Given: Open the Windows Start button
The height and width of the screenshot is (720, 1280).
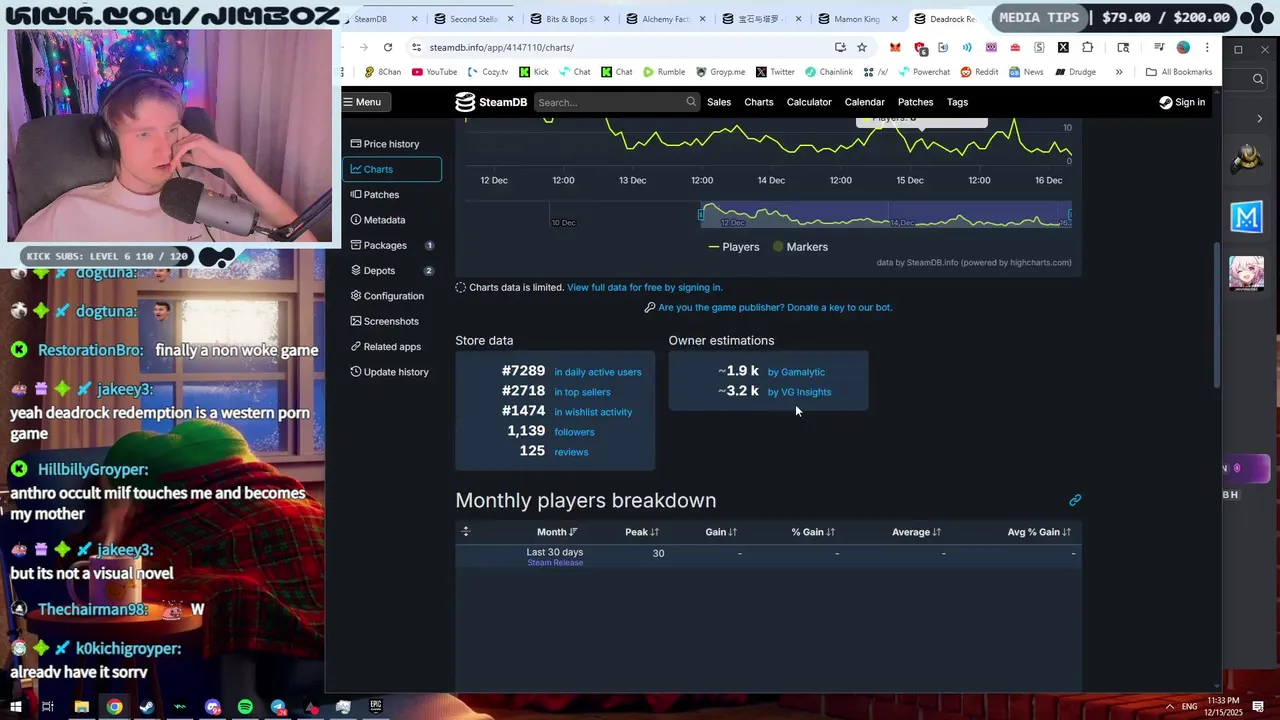Looking at the screenshot, I should (16, 707).
